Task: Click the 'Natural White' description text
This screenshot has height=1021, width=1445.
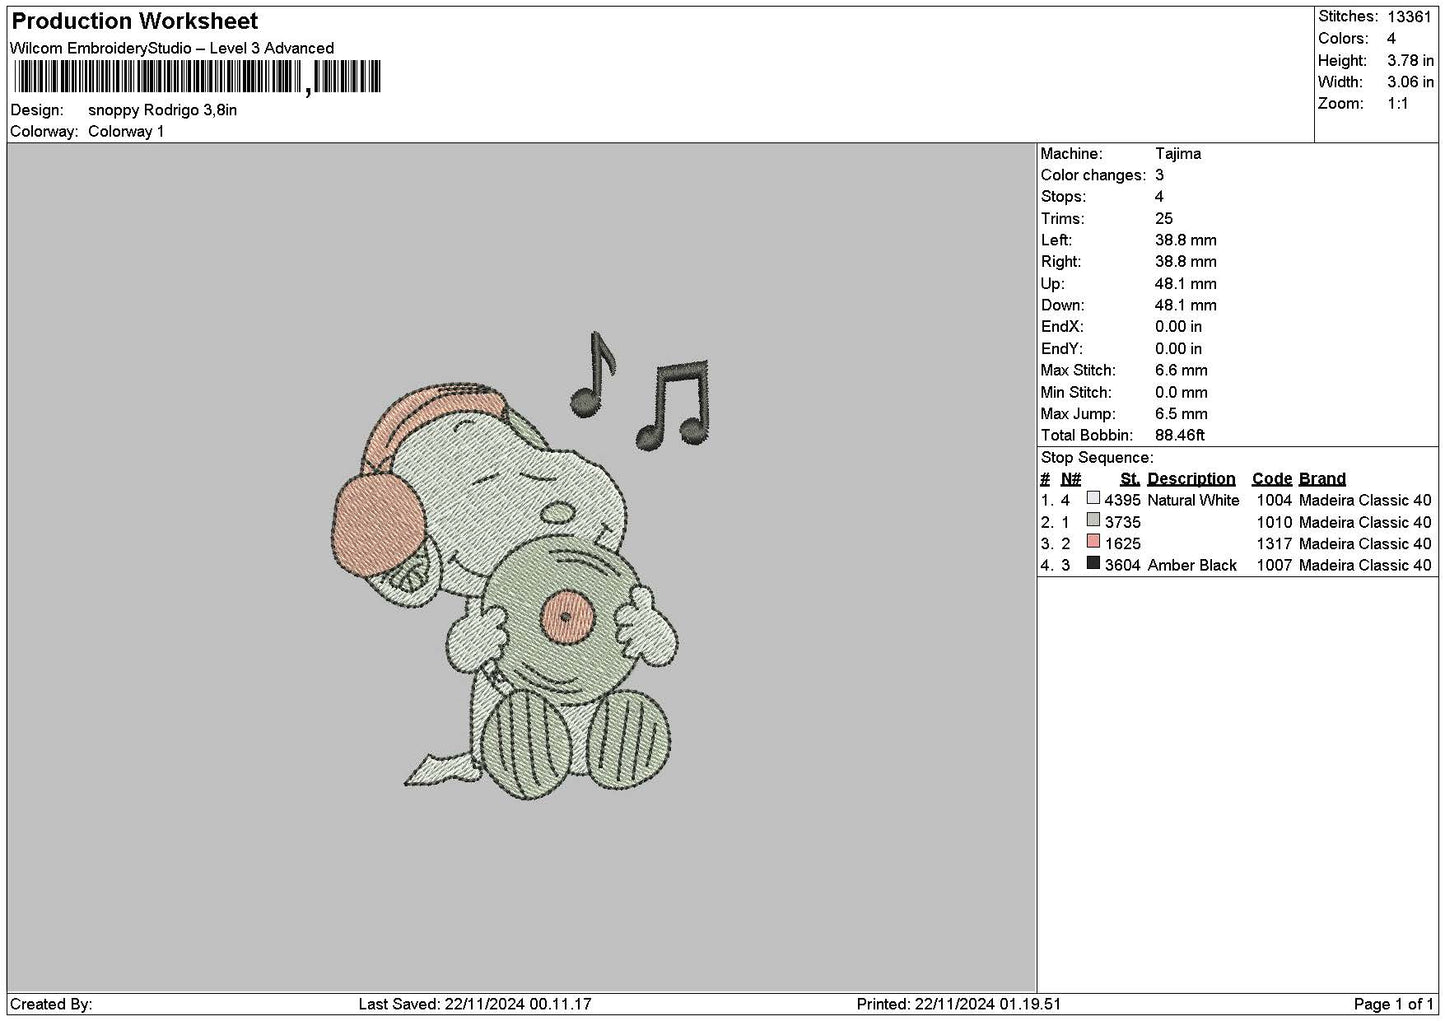Action: [x=1193, y=500]
